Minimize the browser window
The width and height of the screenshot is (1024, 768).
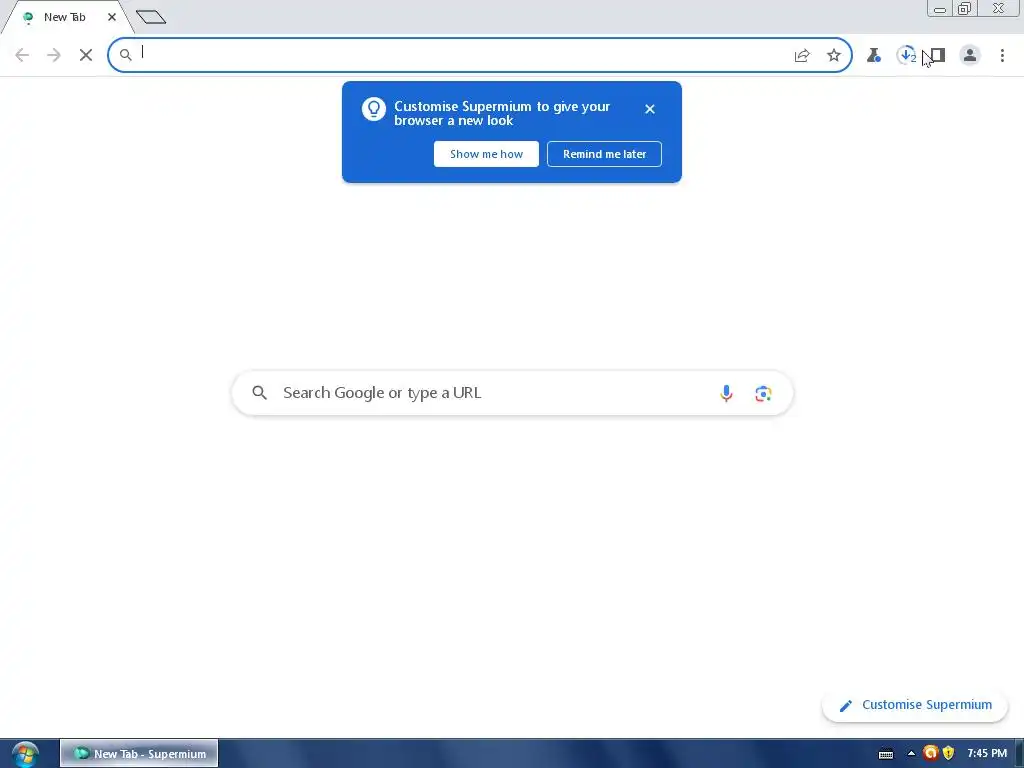940,9
